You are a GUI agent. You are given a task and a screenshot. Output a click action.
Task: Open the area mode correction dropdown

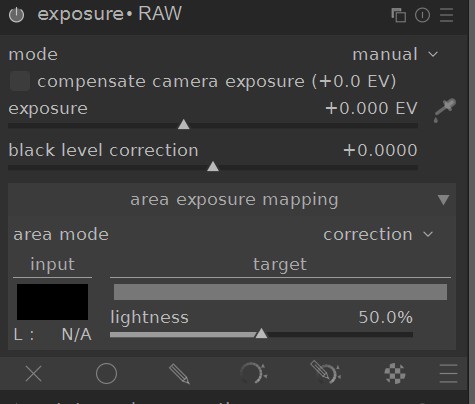coord(378,235)
